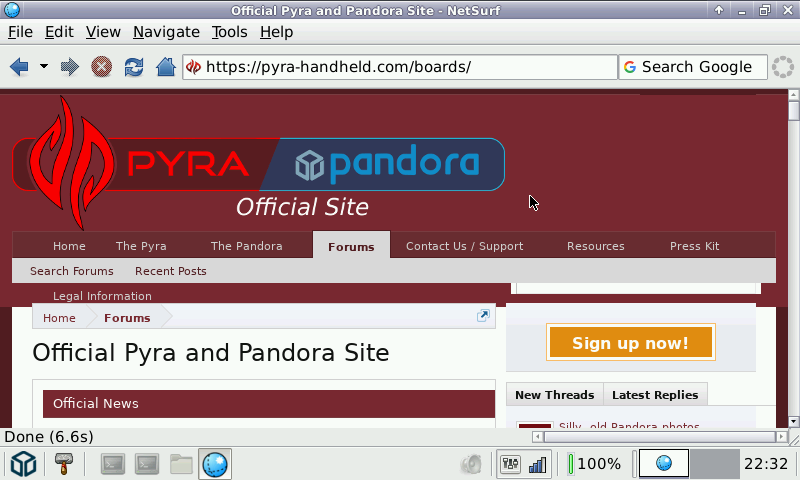The image size is (800, 480).
Task: Click the Forward navigation arrow
Action: [70, 67]
